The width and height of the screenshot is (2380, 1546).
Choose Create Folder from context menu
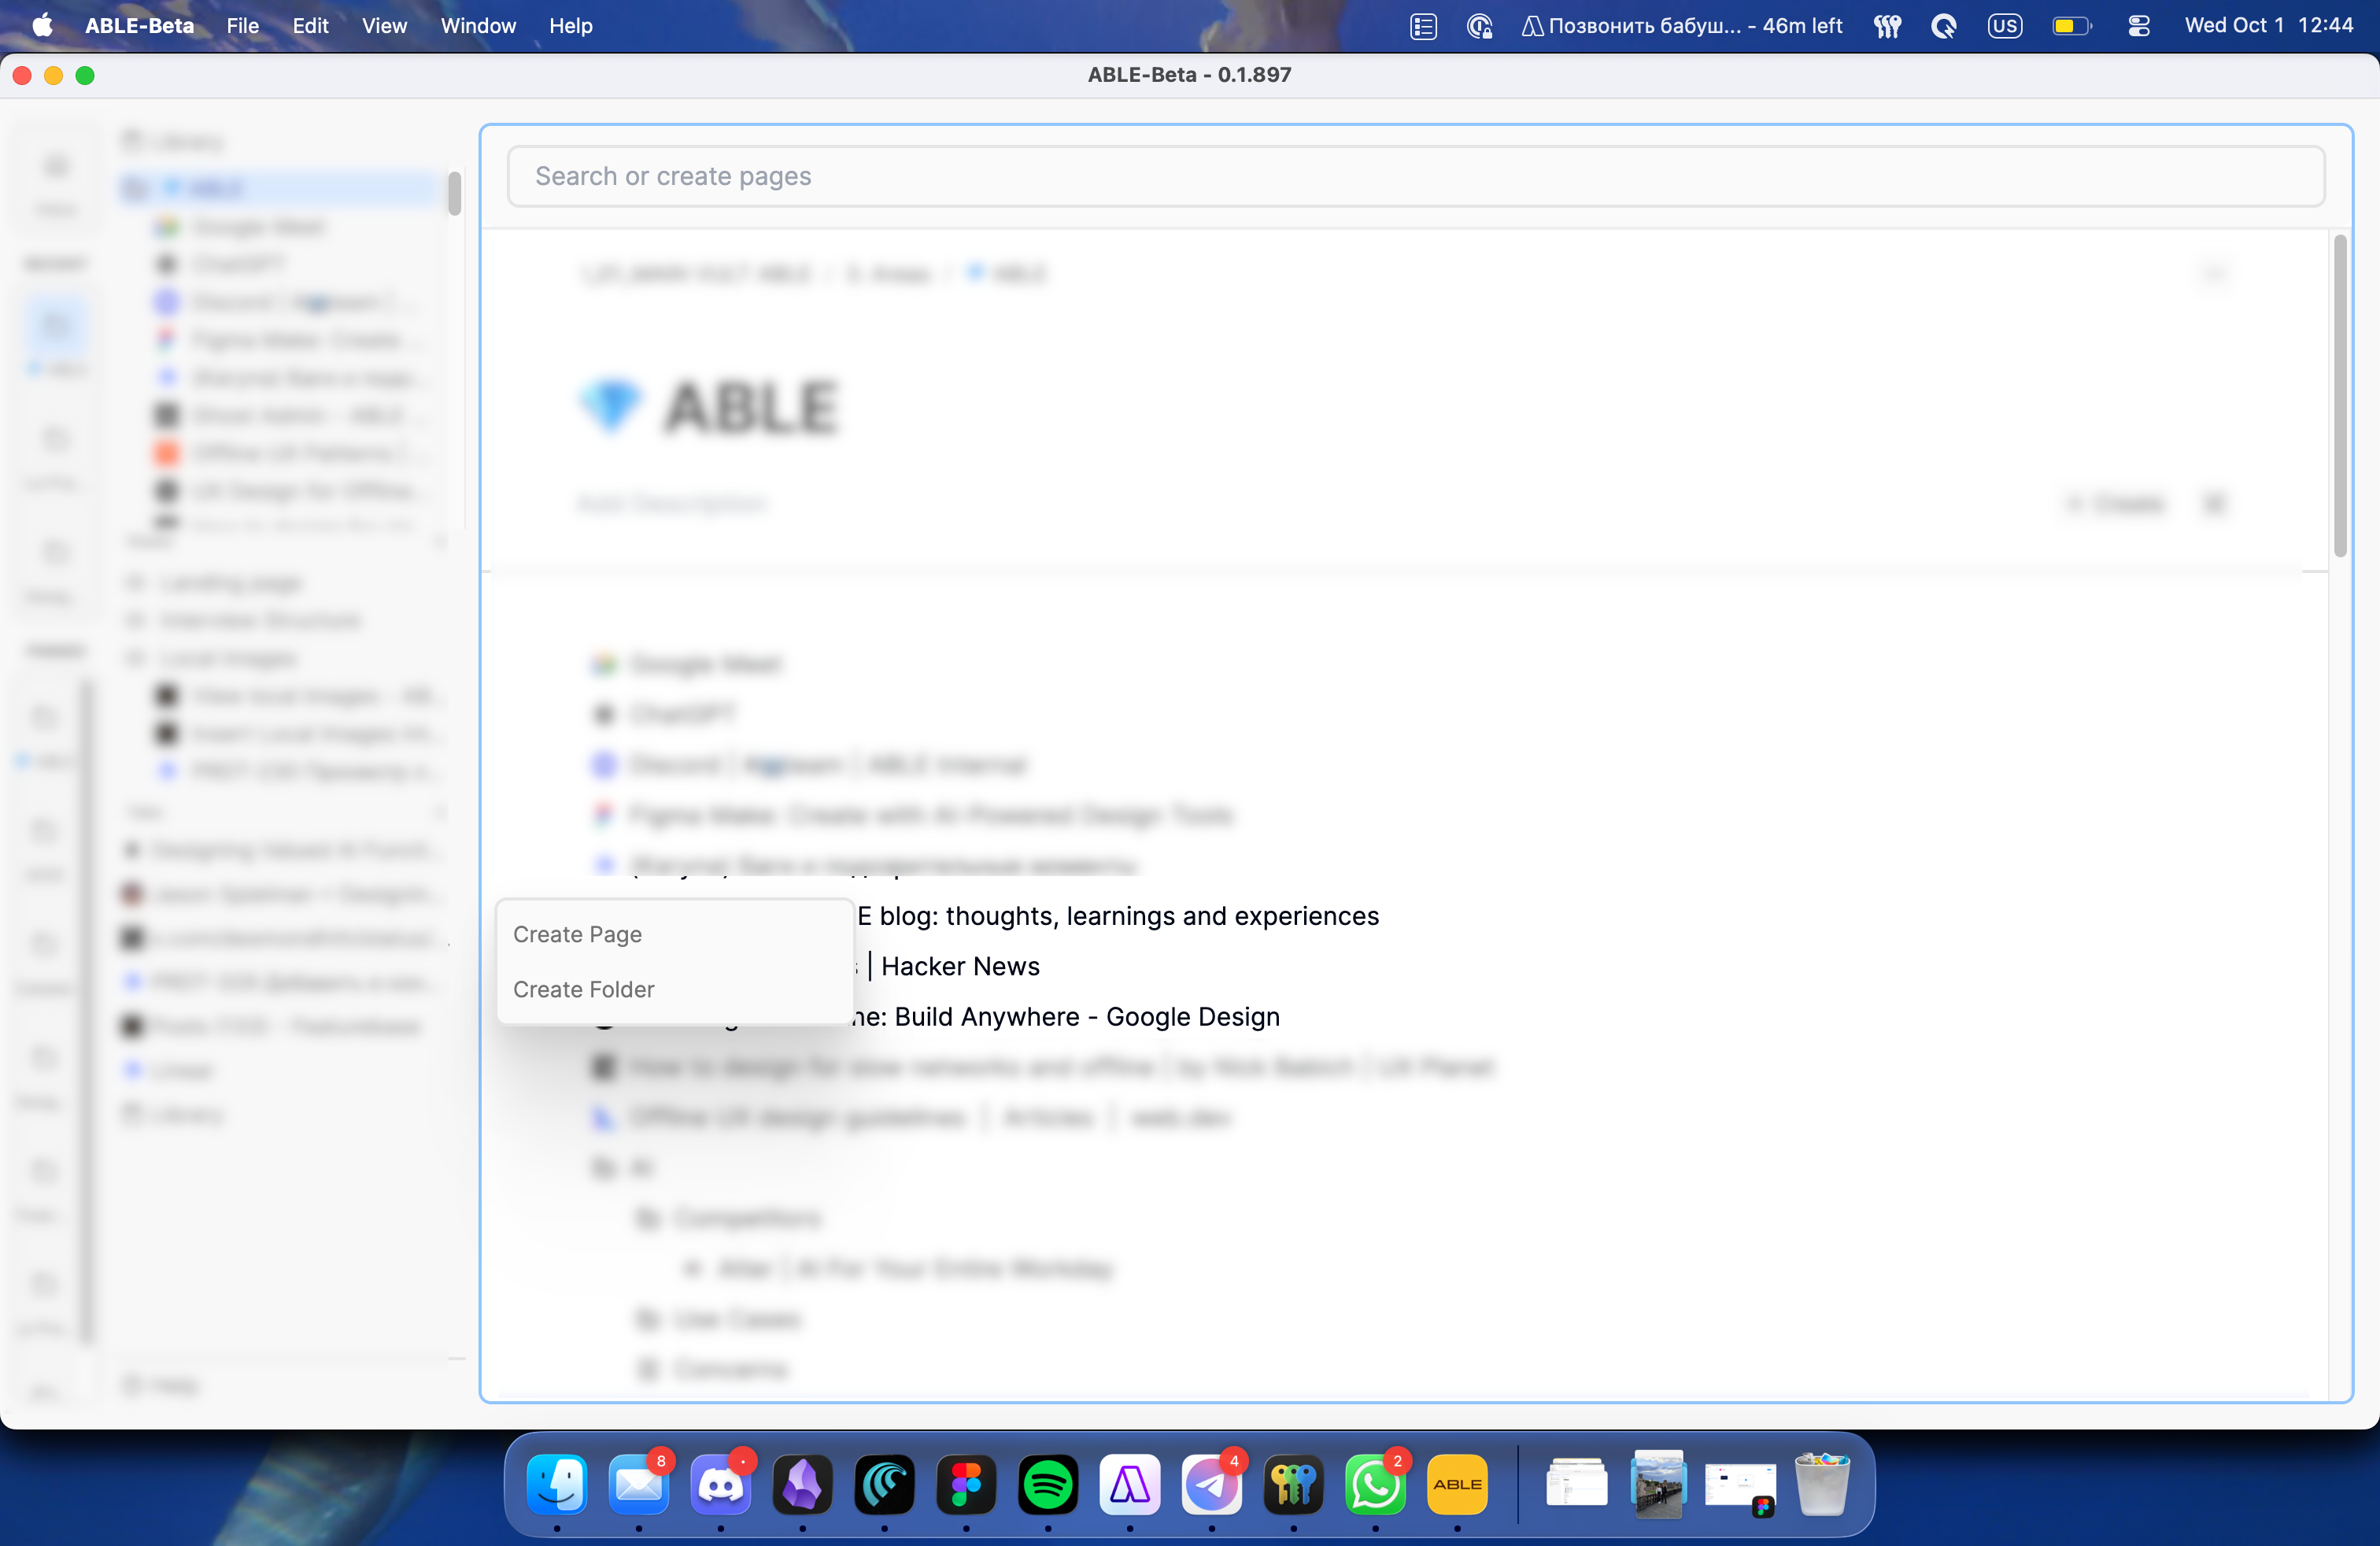point(675,989)
